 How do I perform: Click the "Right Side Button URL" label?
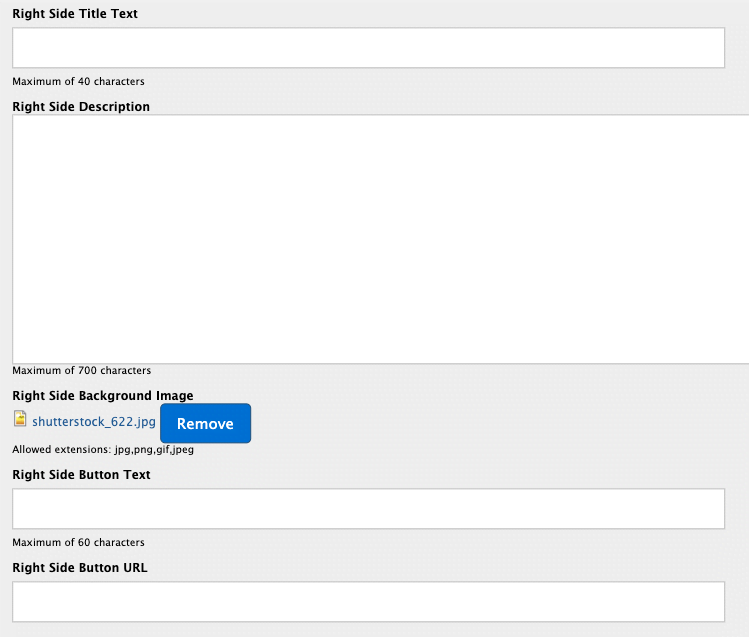[x=80, y=568]
